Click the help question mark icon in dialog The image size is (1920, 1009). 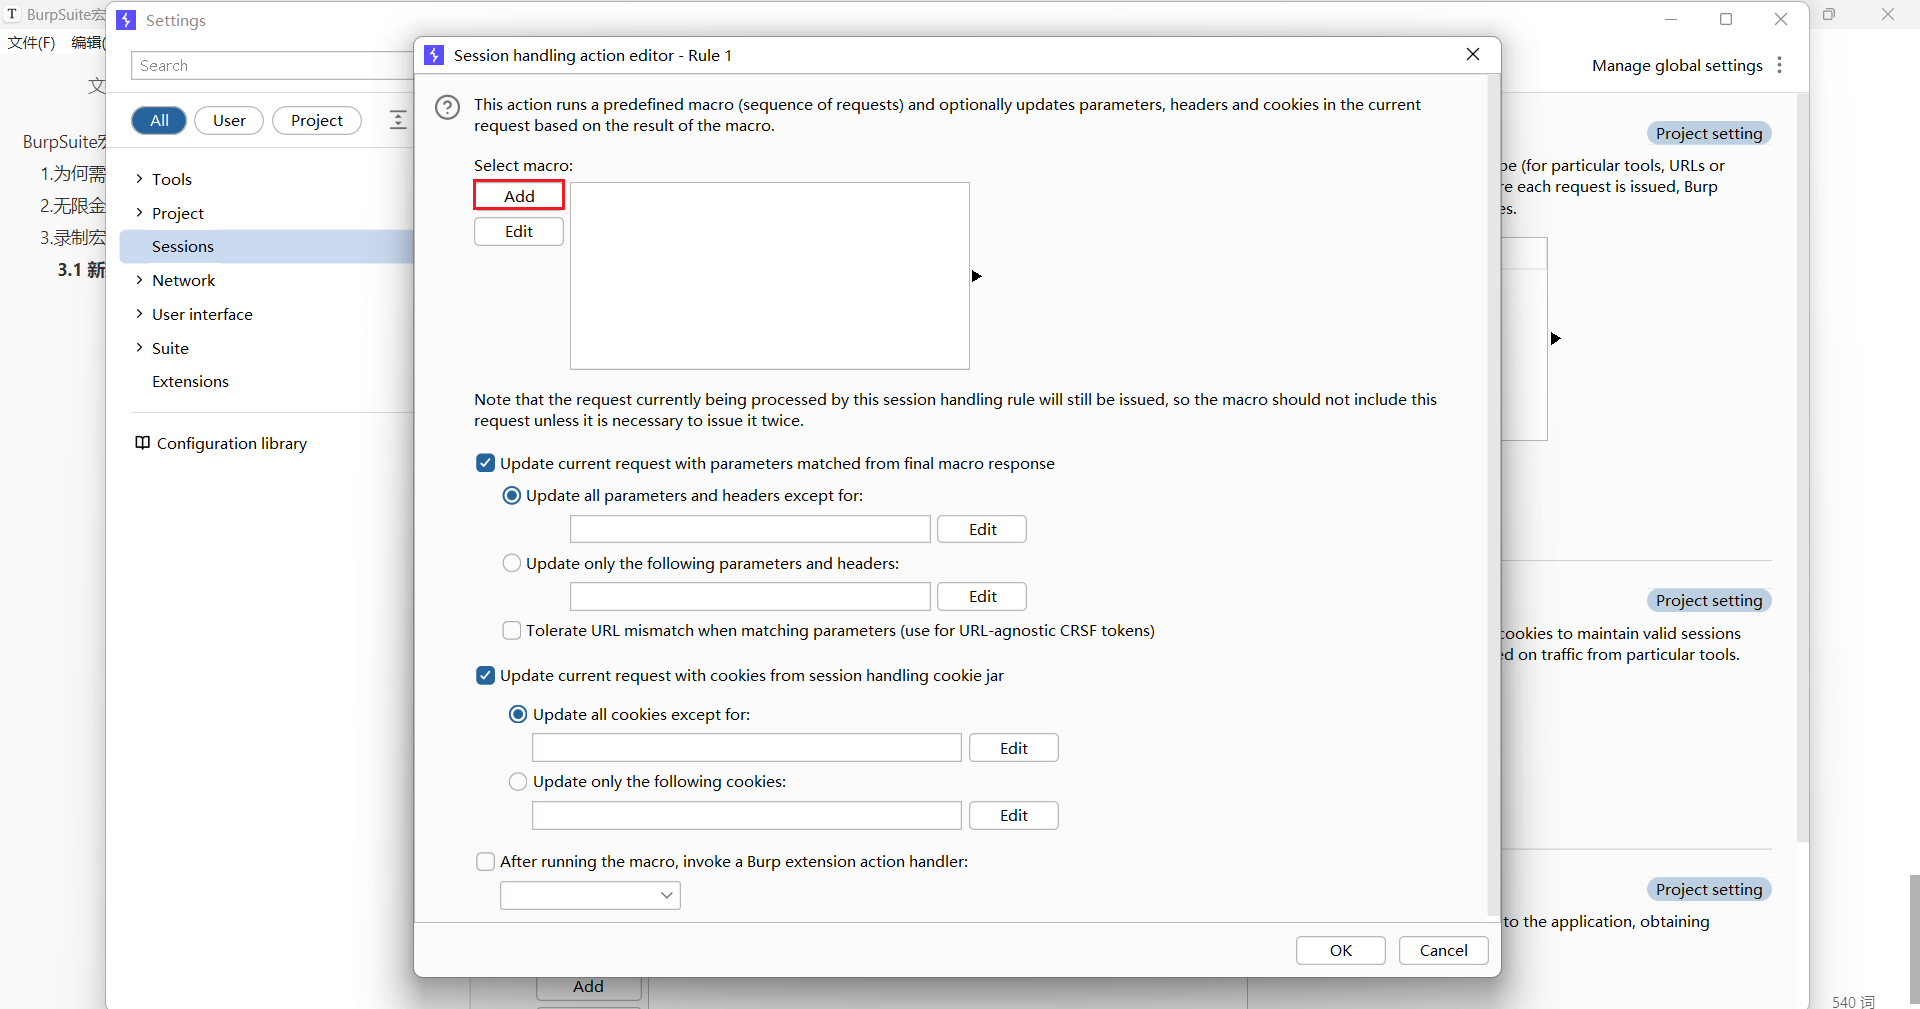[447, 107]
